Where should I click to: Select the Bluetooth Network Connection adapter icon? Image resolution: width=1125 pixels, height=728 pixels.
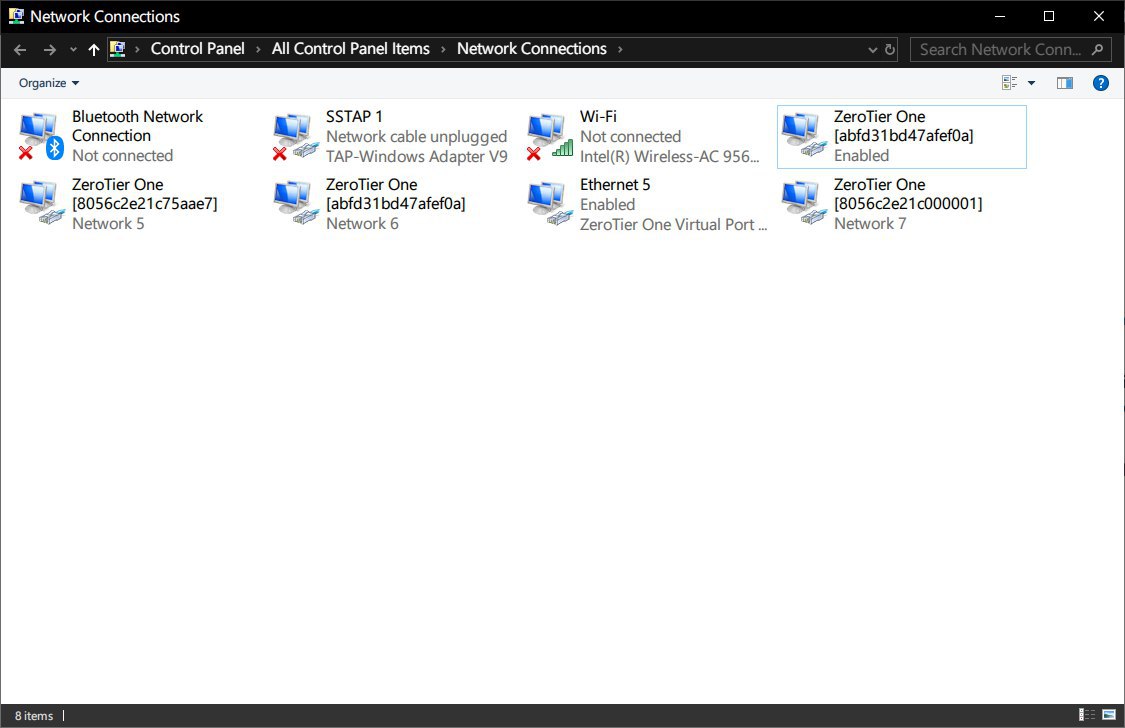(41, 136)
